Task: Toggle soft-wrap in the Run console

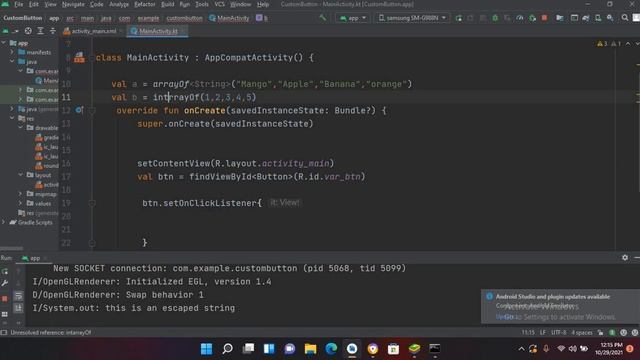Action: tap(18, 296)
